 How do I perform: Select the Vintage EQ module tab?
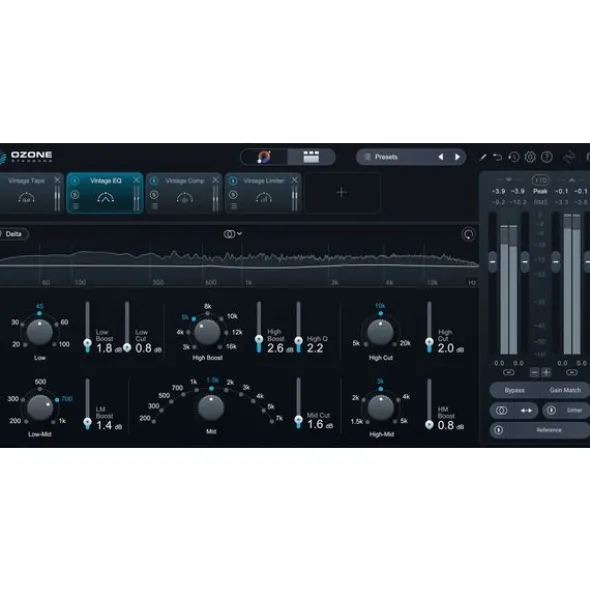(x=105, y=193)
